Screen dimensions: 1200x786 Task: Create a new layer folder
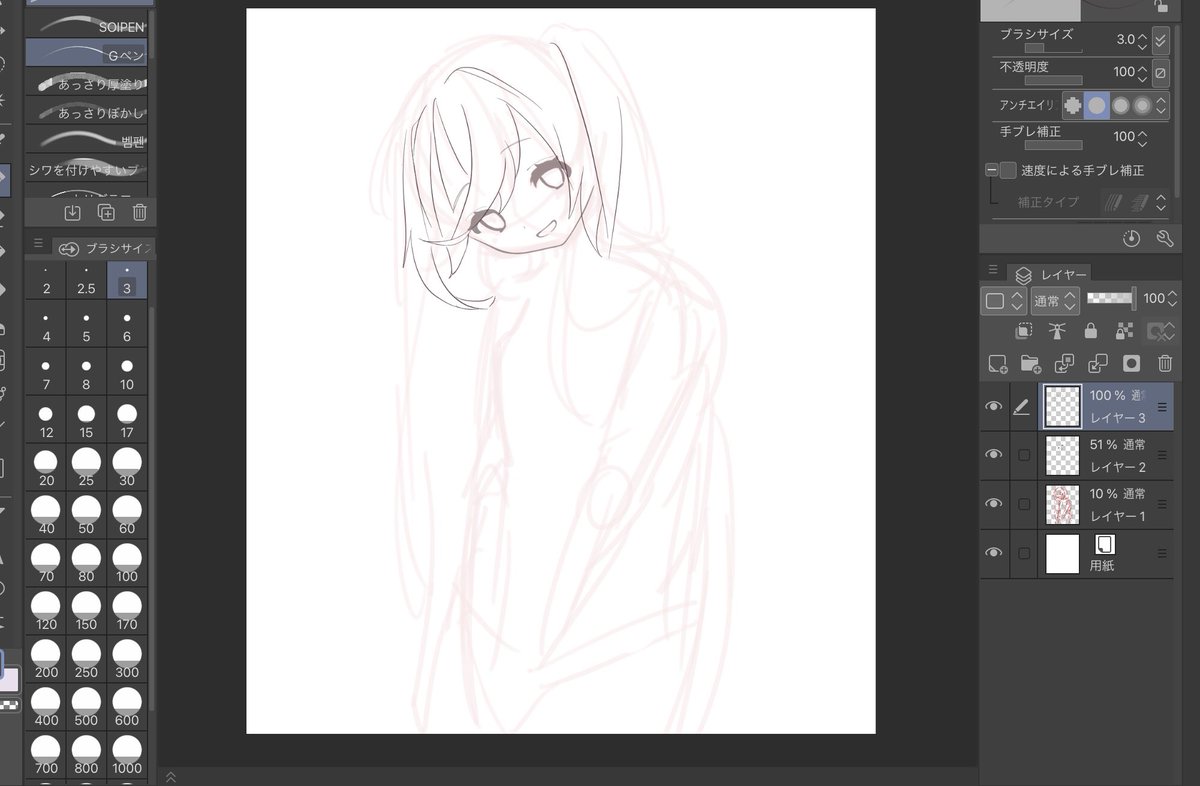click(x=1030, y=364)
